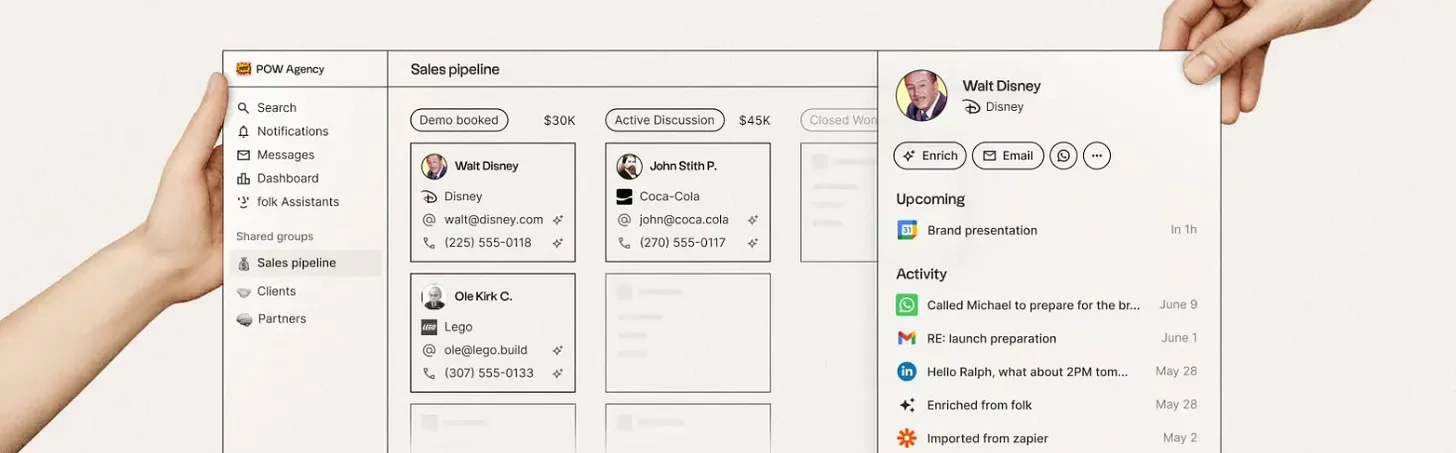The height and width of the screenshot is (453, 1456).
Task: Click phone number (307) 555-0133
Action: click(489, 373)
